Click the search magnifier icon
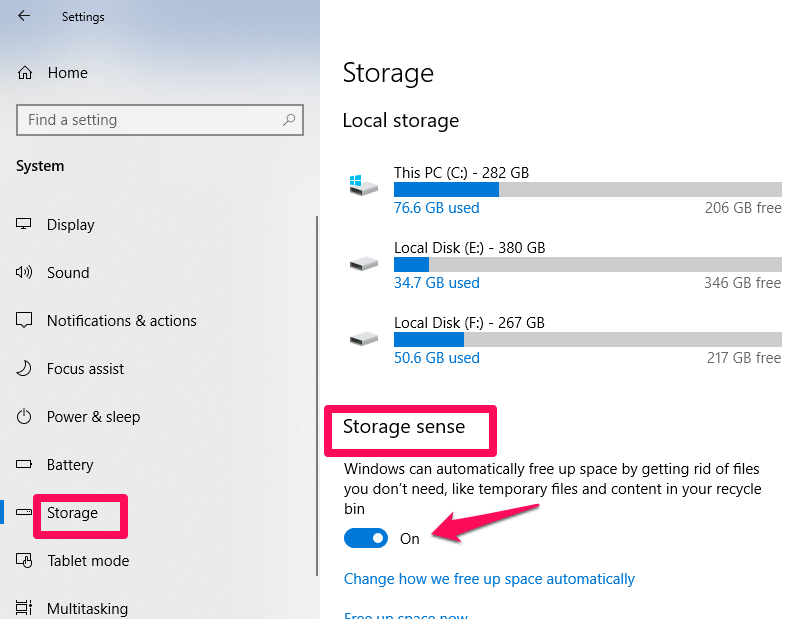Image resolution: width=791 pixels, height=619 pixels. coord(289,120)
